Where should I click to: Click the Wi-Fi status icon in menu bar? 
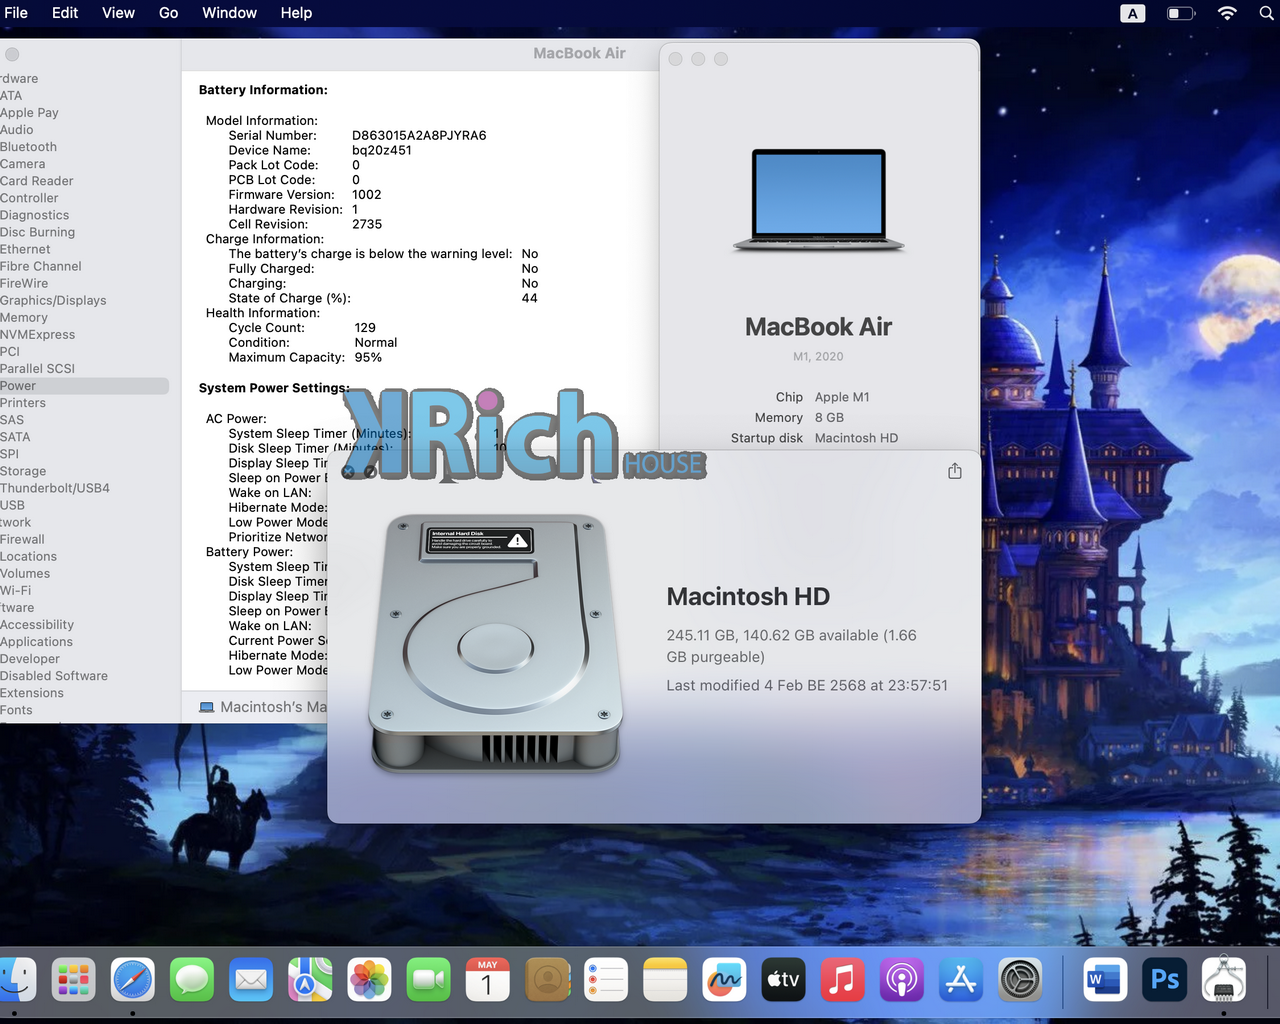pos(1227,13)
